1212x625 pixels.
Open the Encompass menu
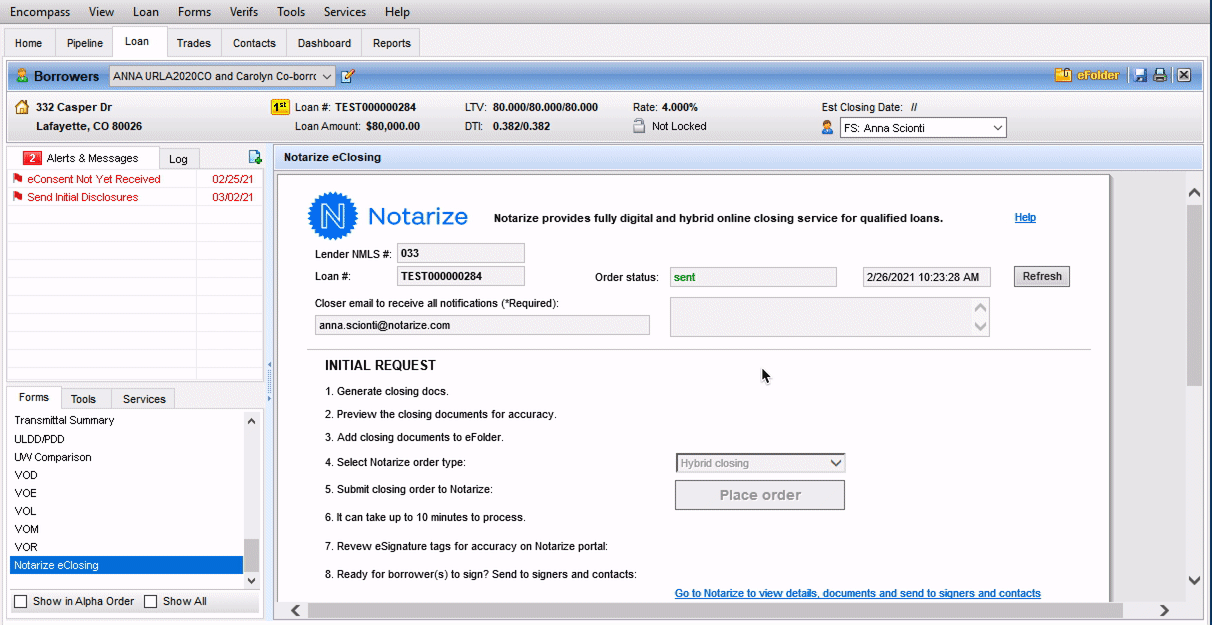(x=40, y=12)
